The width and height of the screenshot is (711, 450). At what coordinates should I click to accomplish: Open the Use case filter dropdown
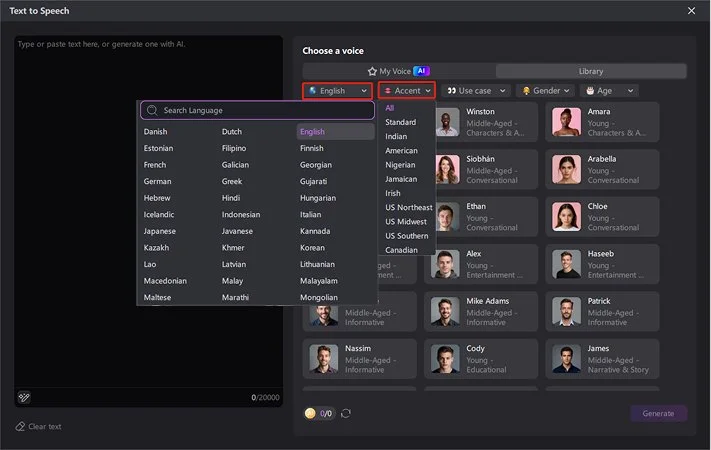click(475, 91)
